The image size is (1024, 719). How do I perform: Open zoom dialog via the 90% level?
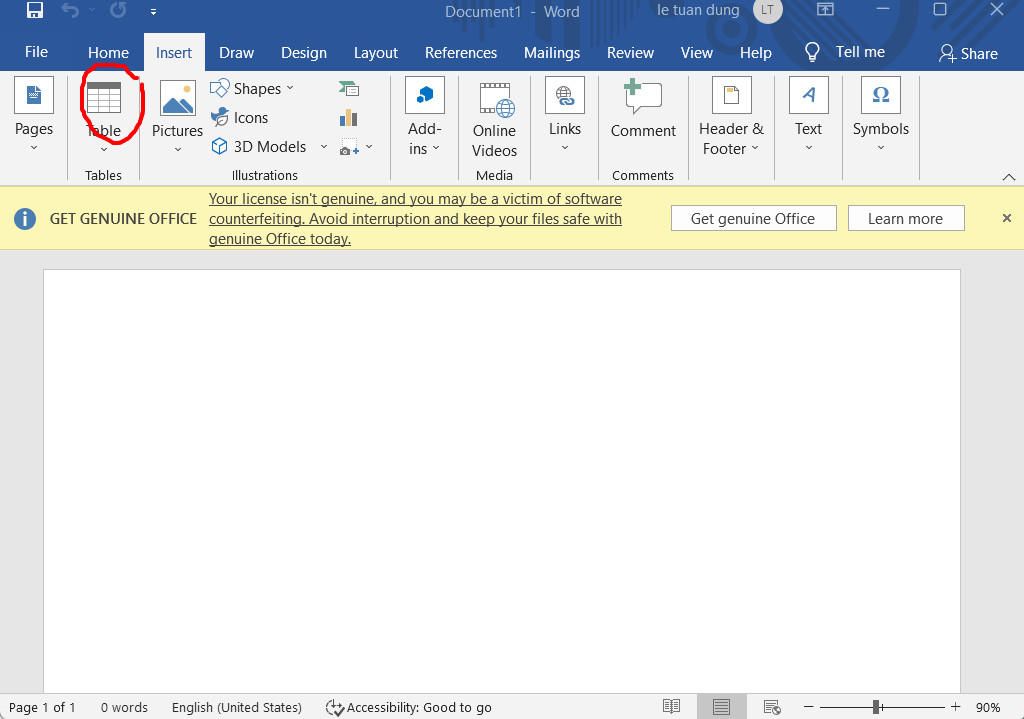tap(988, 707)
